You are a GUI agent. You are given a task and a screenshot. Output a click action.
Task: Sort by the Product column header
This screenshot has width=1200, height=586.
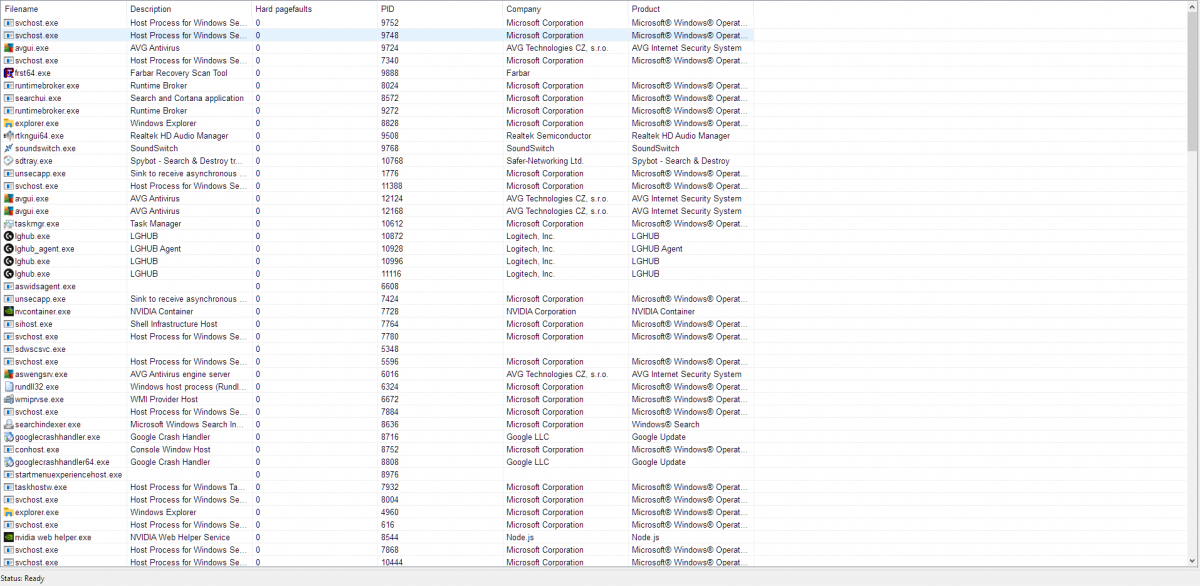point(691,8)
